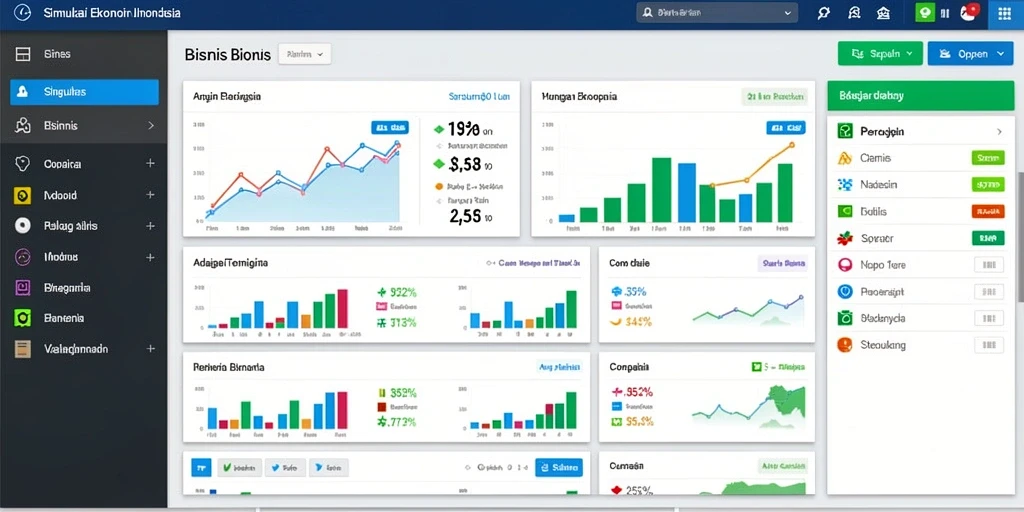
Task: Click the building icon in top bar
Action: 883,12
